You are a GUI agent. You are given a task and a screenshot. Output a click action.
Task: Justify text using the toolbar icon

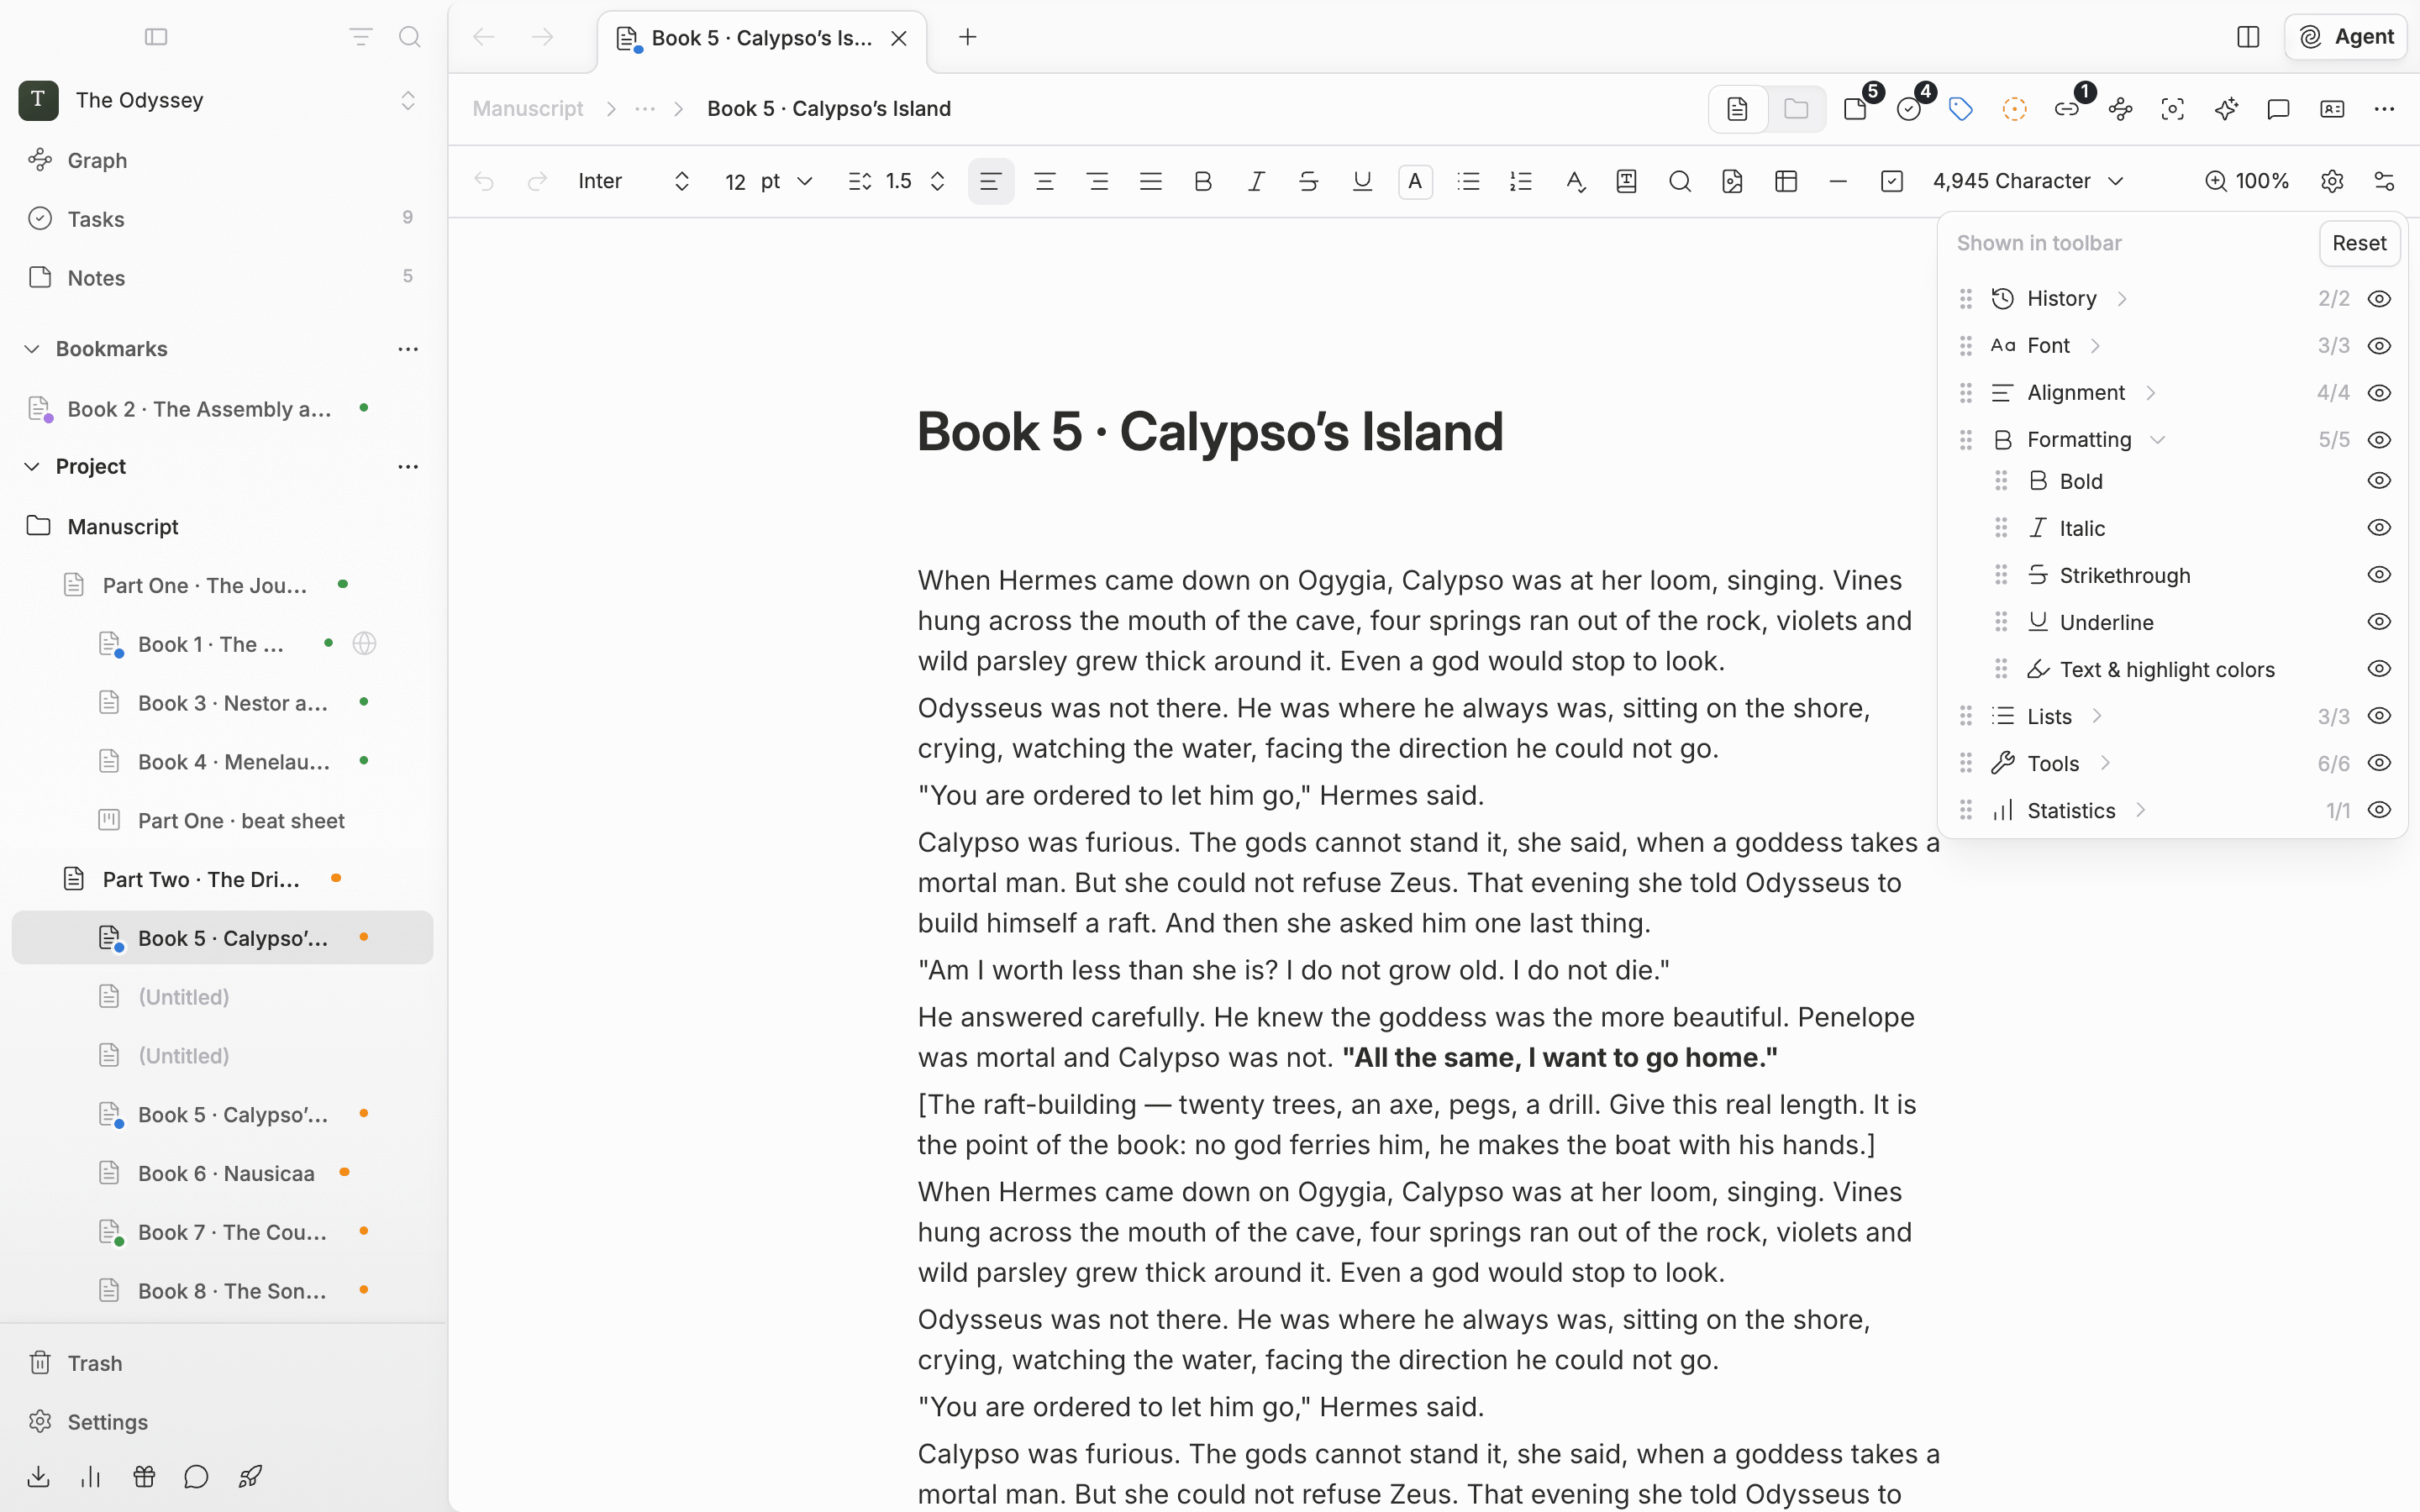click(1150, 181)
